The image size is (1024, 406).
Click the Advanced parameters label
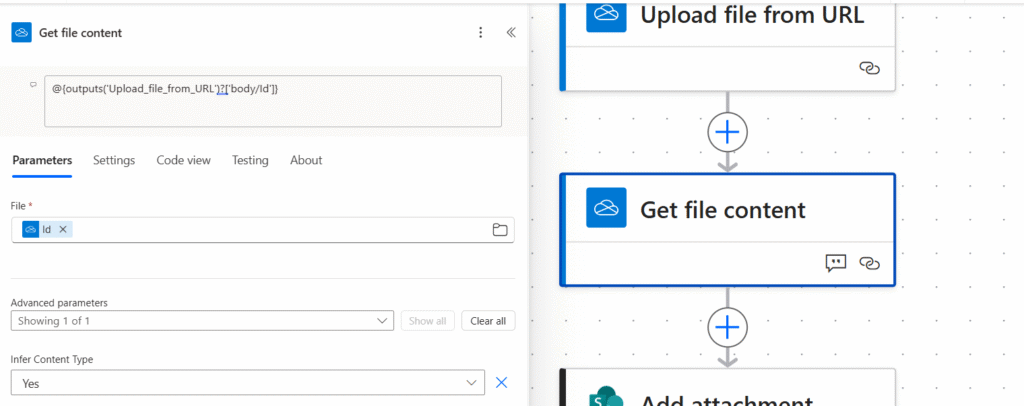(59, 302)
